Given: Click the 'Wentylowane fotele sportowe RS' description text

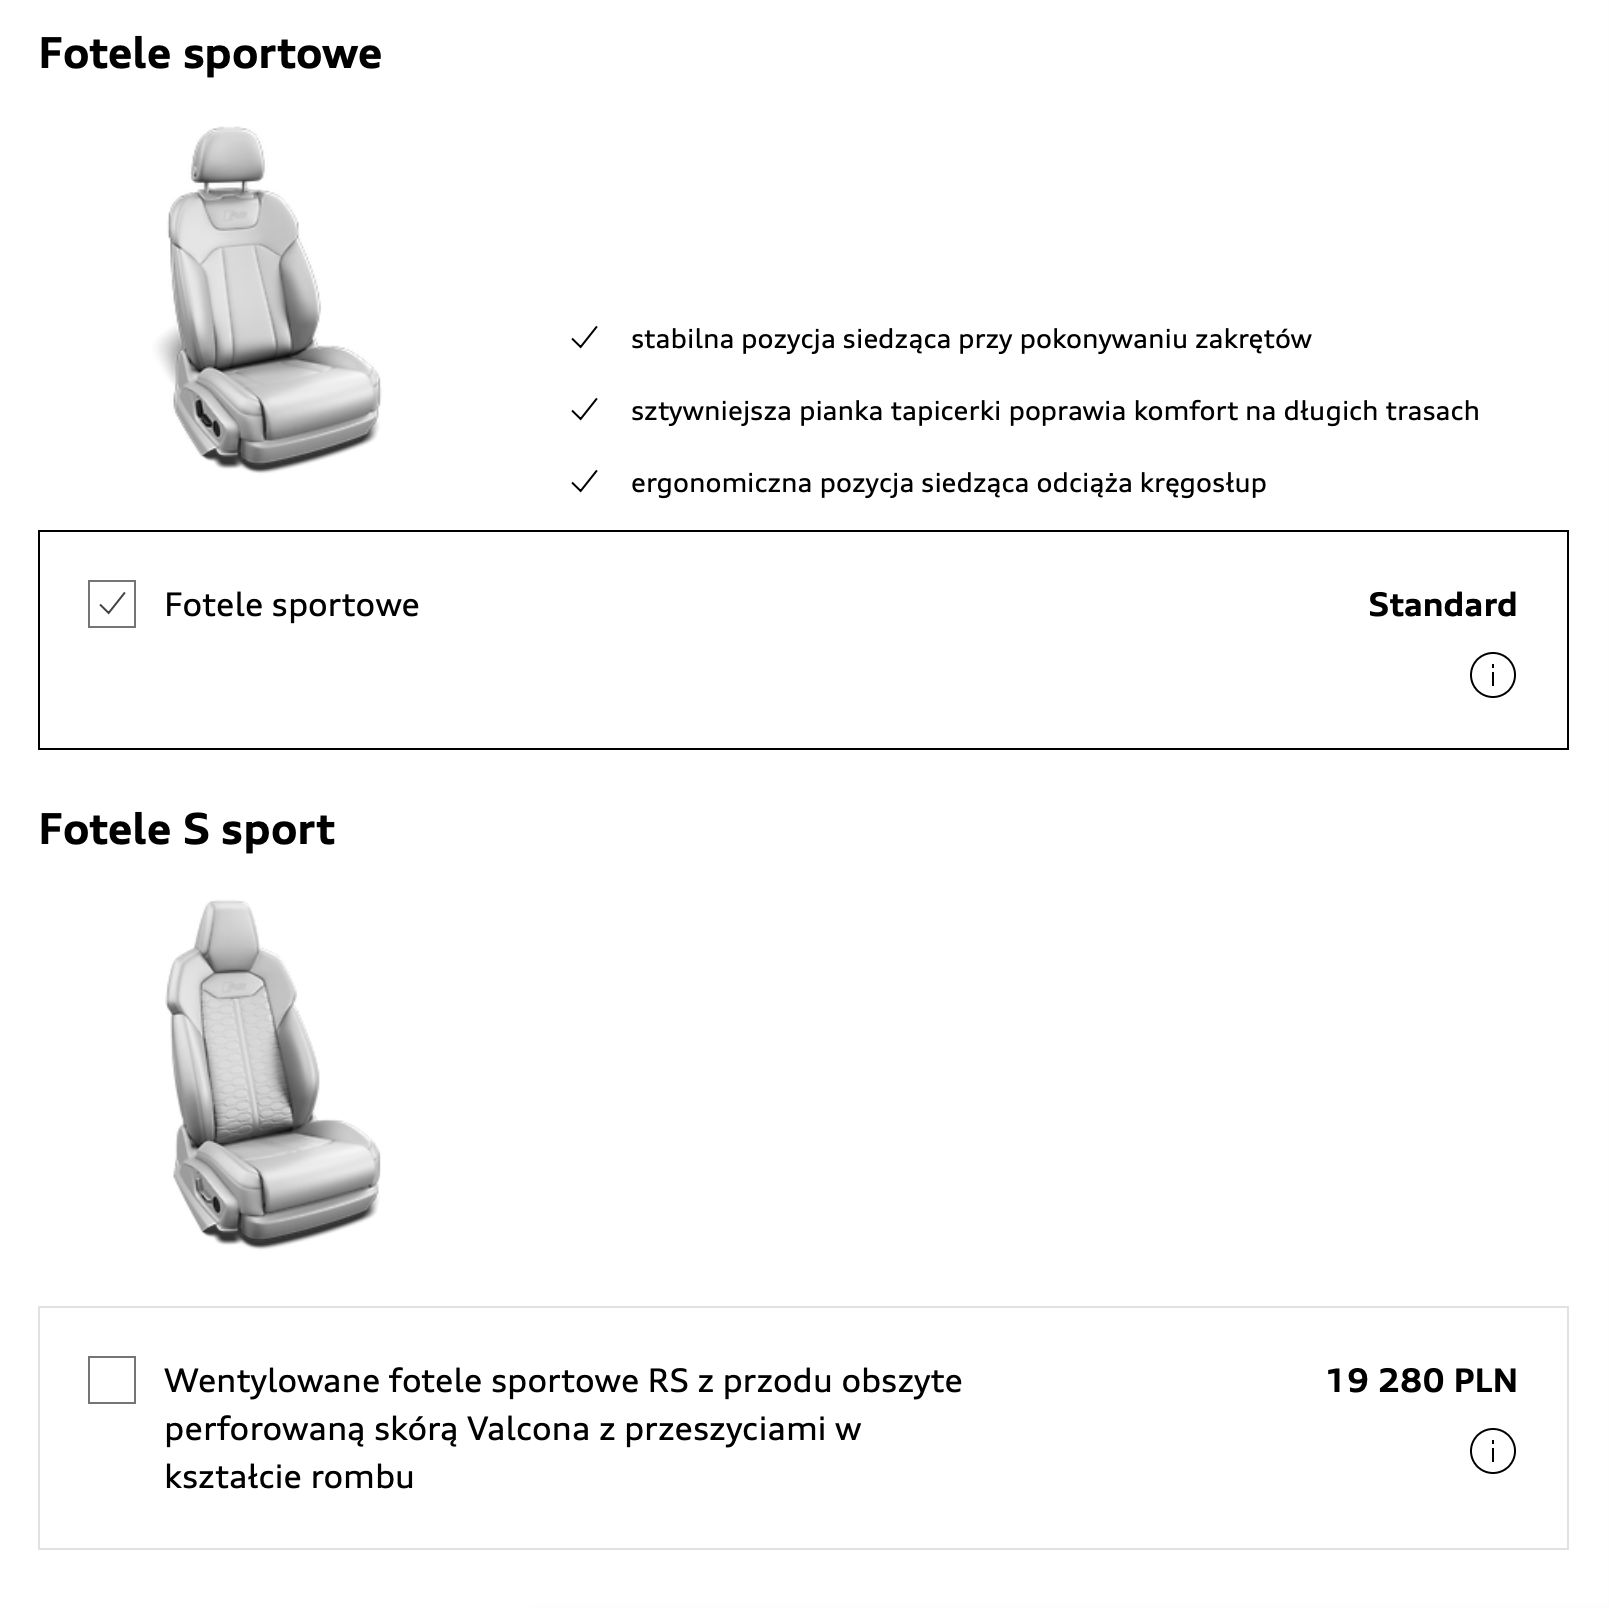Looking at the screenshot, I should [x=563, y=1429].
